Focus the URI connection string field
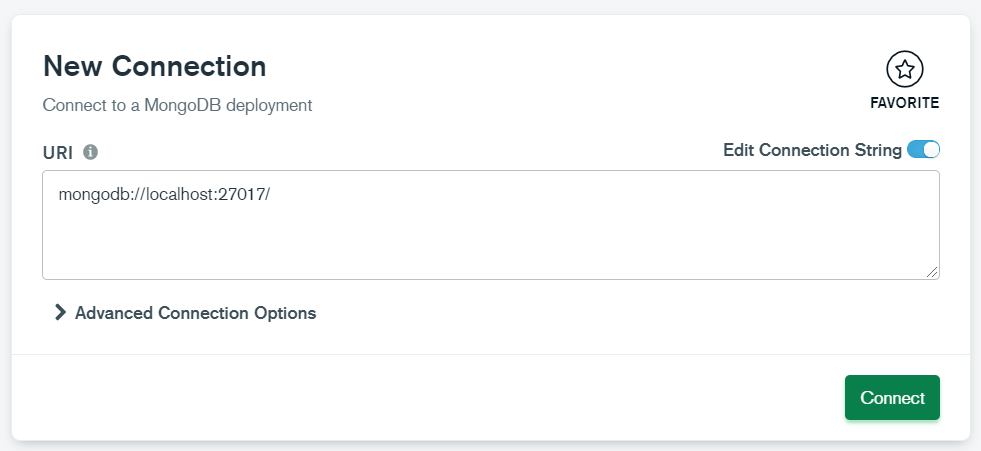Screen dimensions: 981x451 490,225
